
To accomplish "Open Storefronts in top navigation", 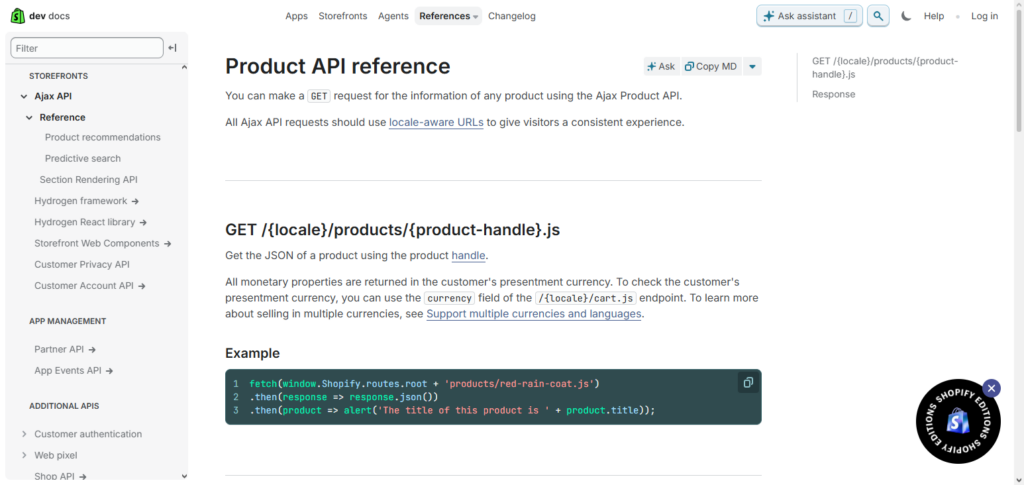I will [343, 16].
